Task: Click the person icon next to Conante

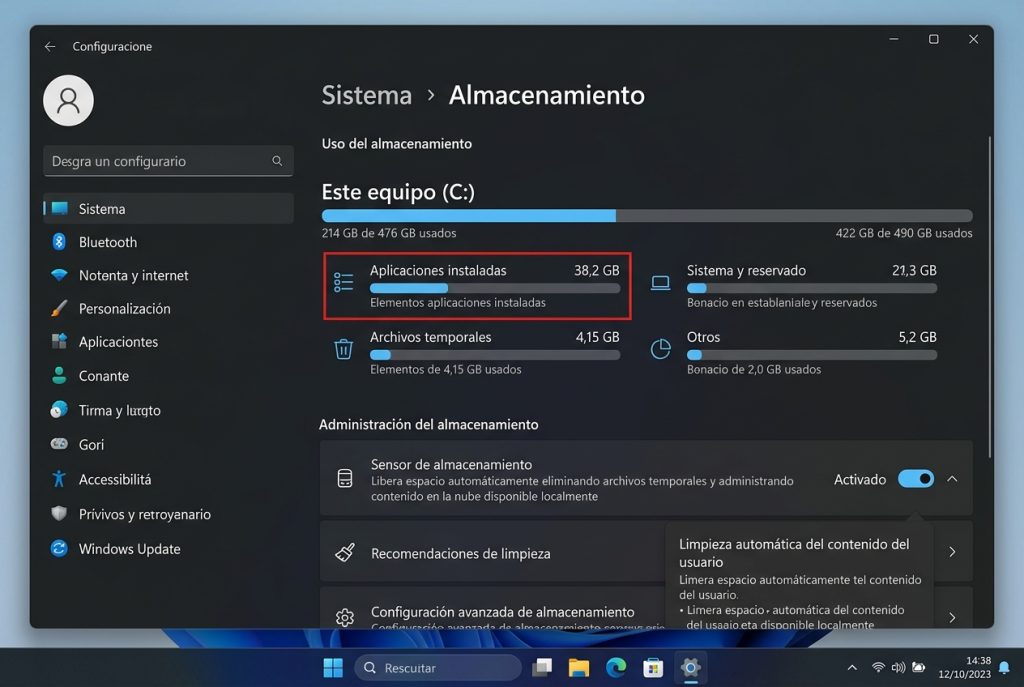Action: tap(59, 375)
